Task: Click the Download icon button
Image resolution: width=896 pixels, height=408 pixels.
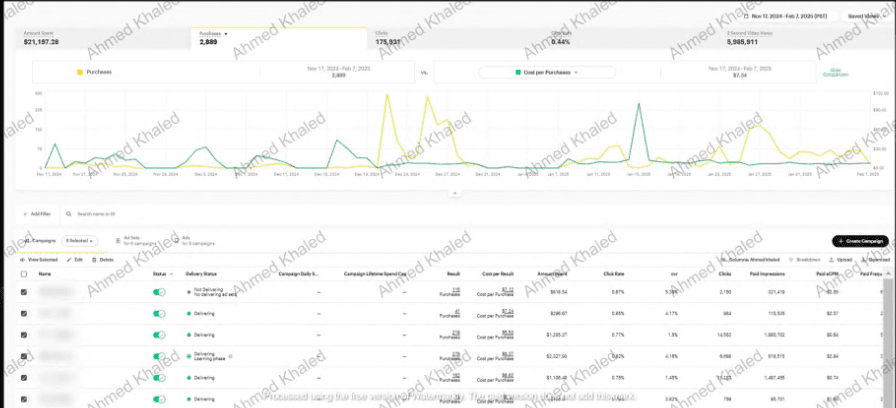Action: click(x=875, y=259)
